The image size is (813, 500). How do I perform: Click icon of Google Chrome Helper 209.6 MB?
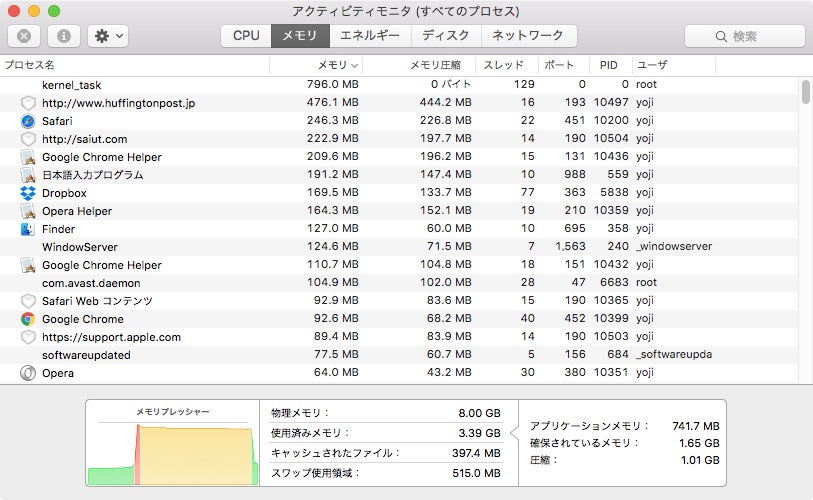tap(28, 157)
